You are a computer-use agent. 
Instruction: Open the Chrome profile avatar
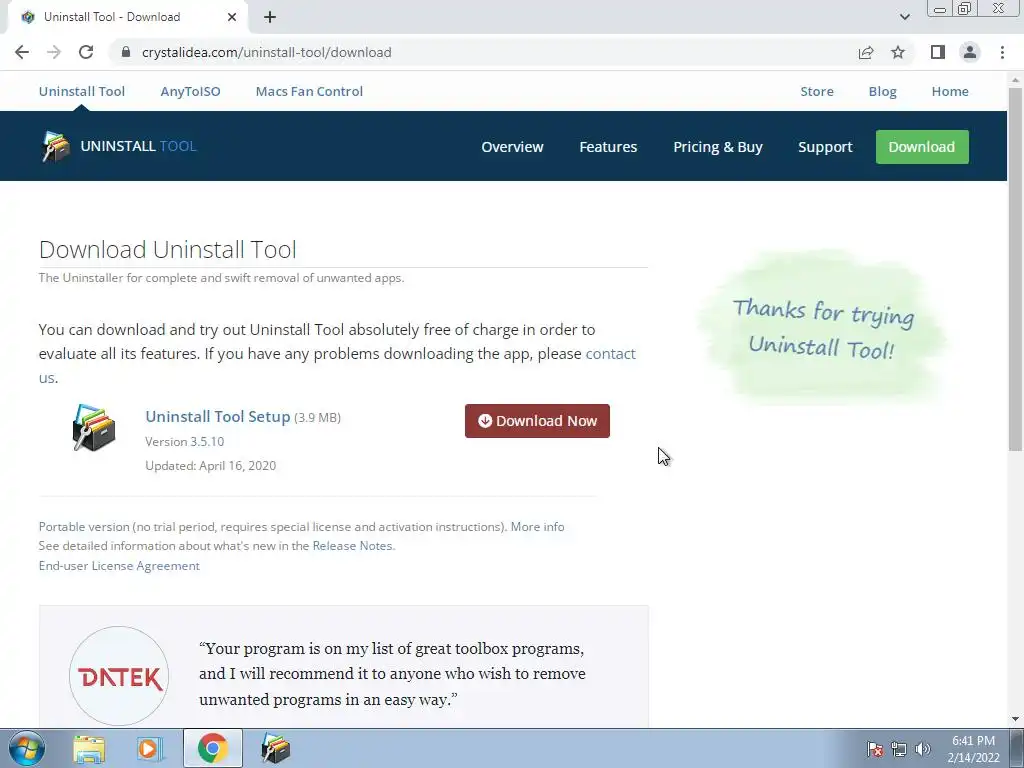pos(970,52)
